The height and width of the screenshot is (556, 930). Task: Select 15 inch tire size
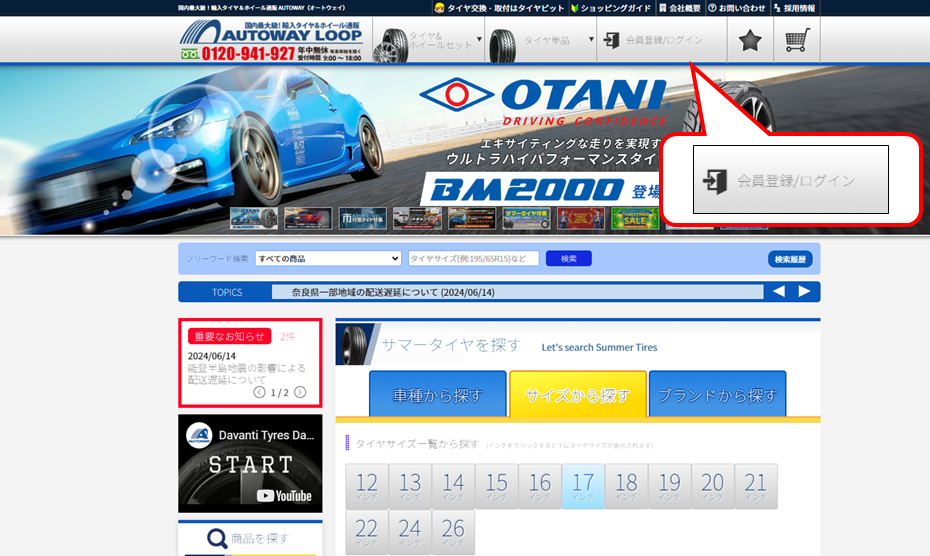[x=496, y=487]
